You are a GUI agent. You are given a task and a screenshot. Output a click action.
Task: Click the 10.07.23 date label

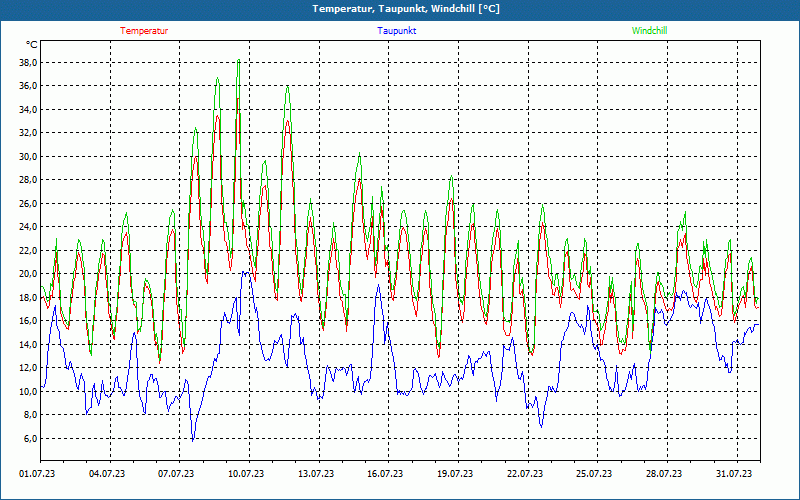pos(246,474)
